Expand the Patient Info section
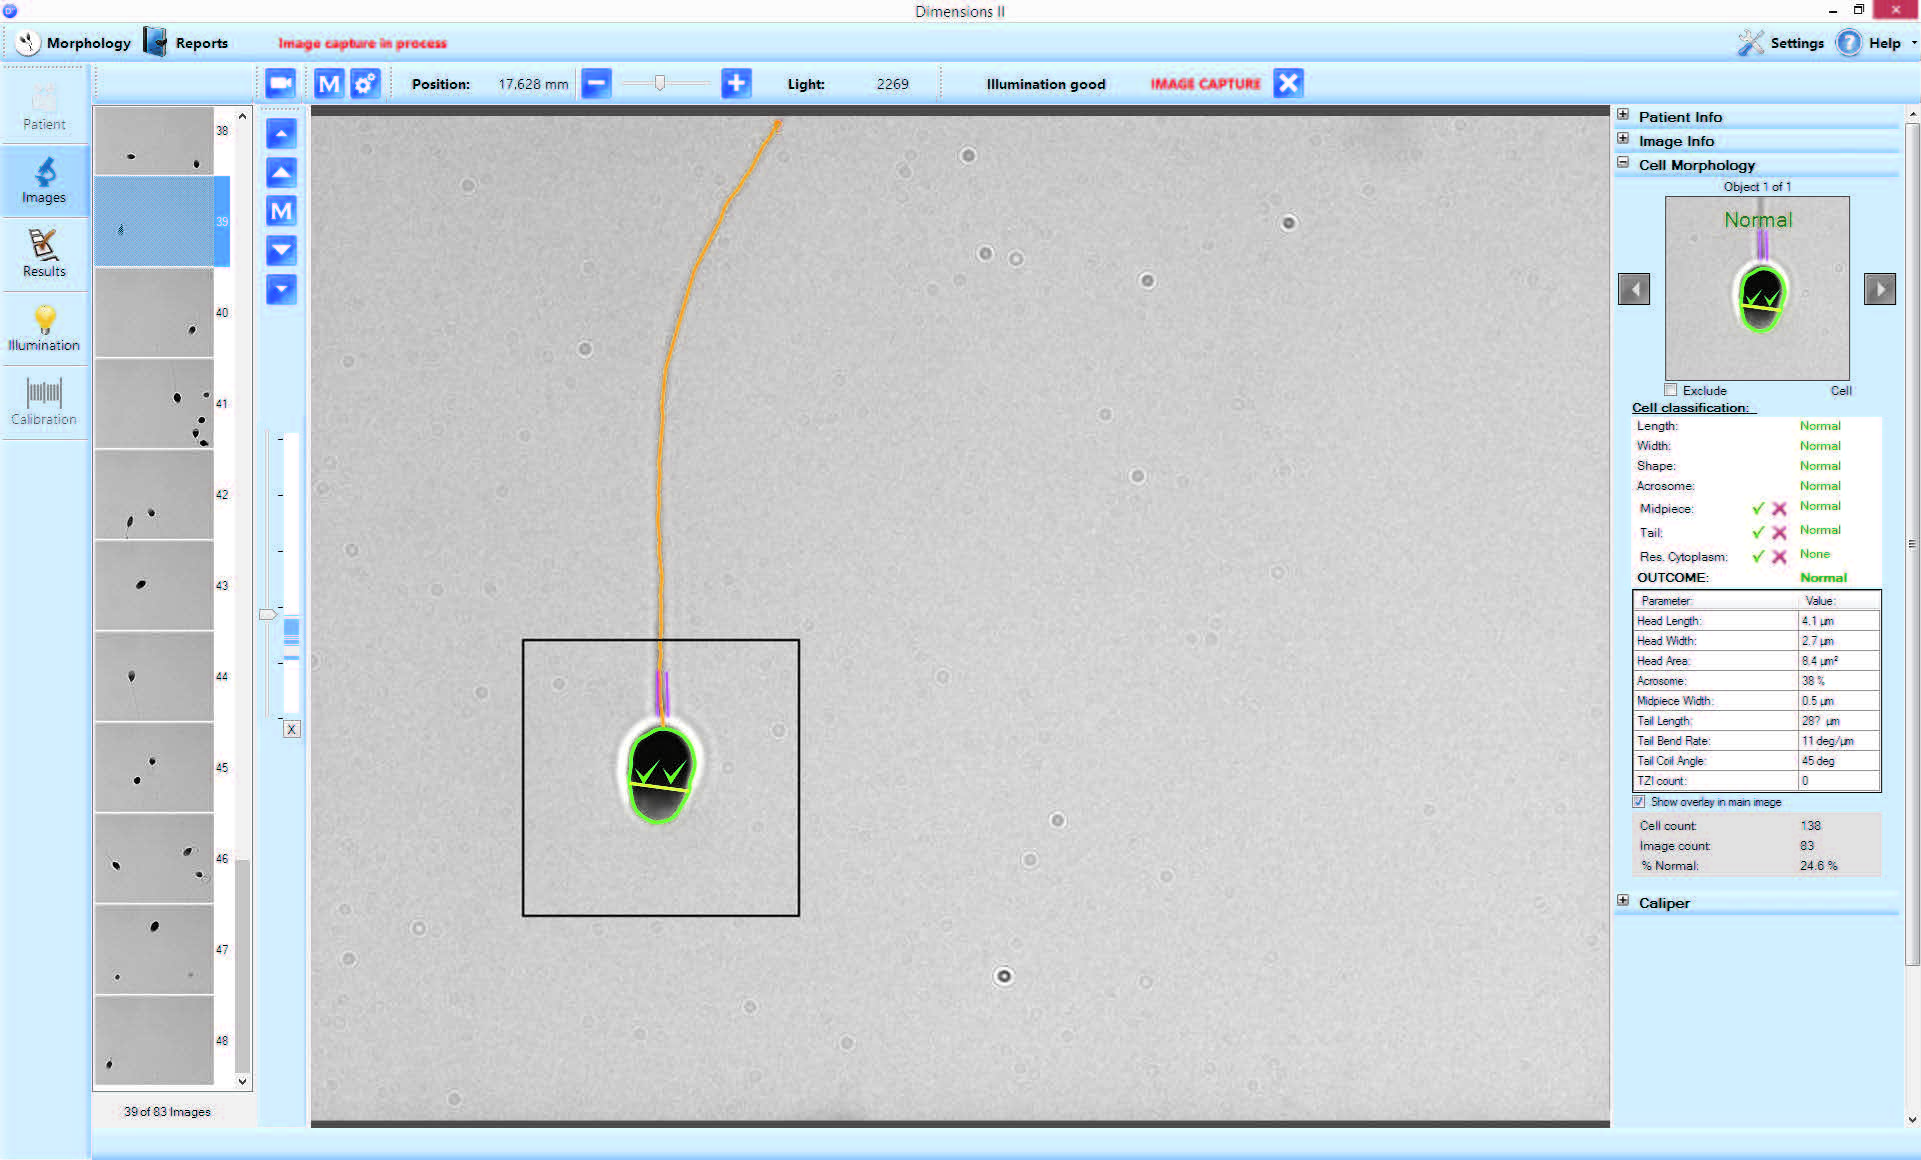 pos(1623,115)
